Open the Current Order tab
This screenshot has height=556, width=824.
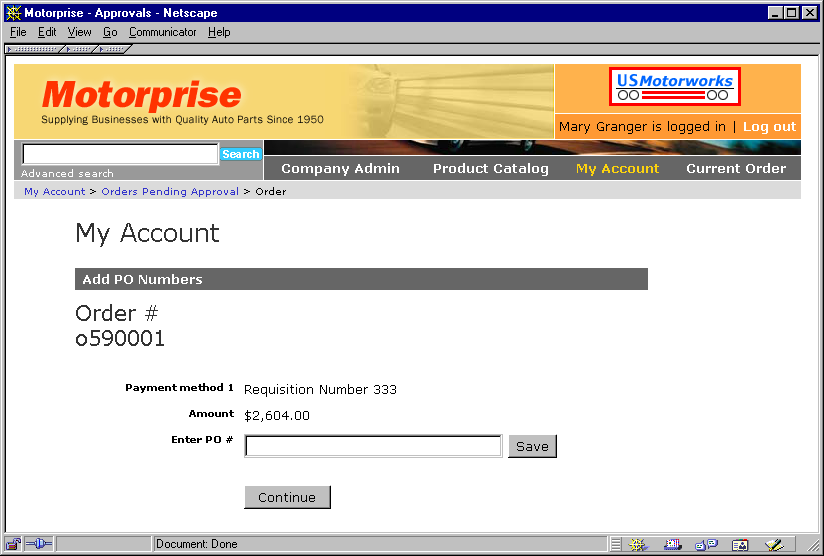coord(736,169)
